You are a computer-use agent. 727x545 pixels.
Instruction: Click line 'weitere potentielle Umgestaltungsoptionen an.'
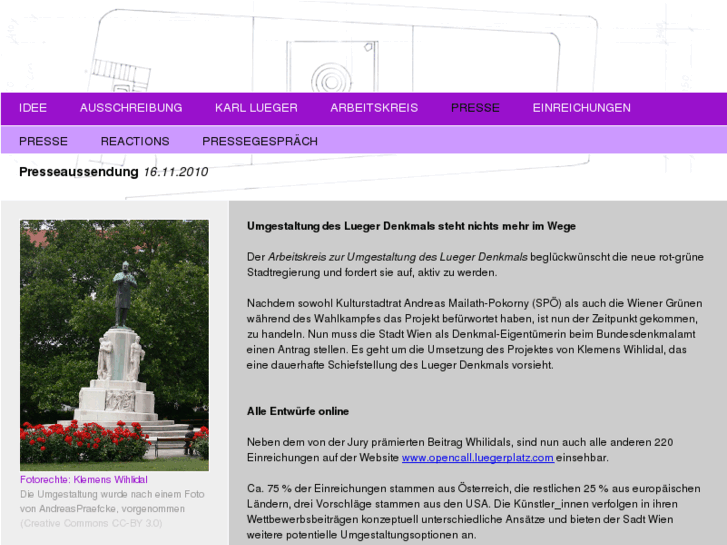[361, 535]
